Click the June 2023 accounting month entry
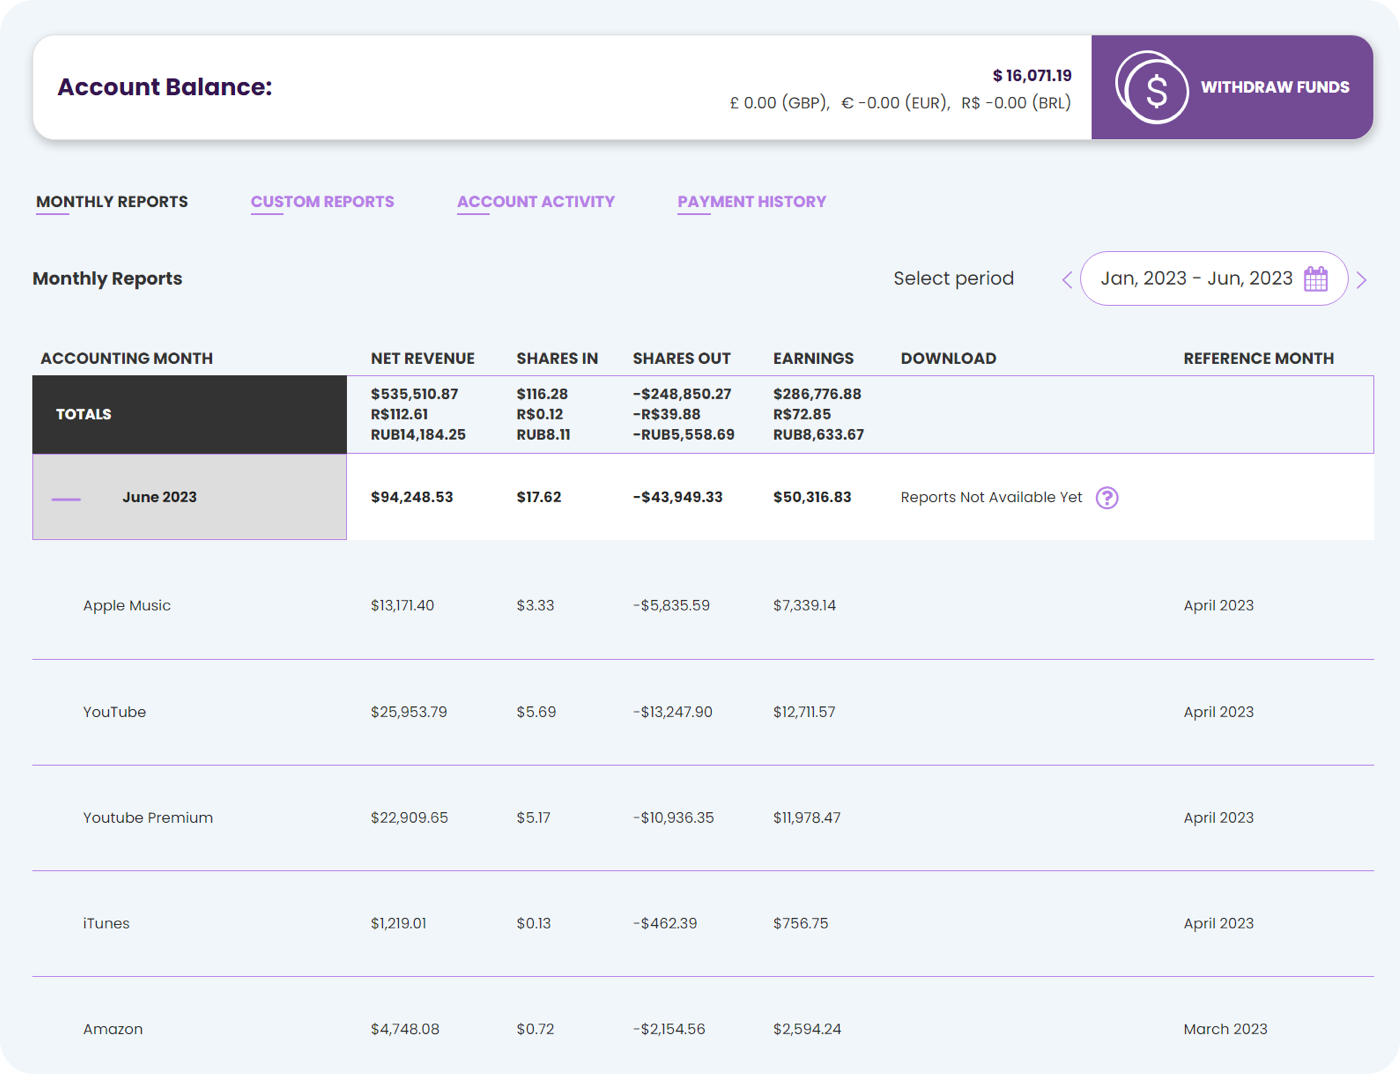Screen dimensions: 1400x1074 point(159,497)
